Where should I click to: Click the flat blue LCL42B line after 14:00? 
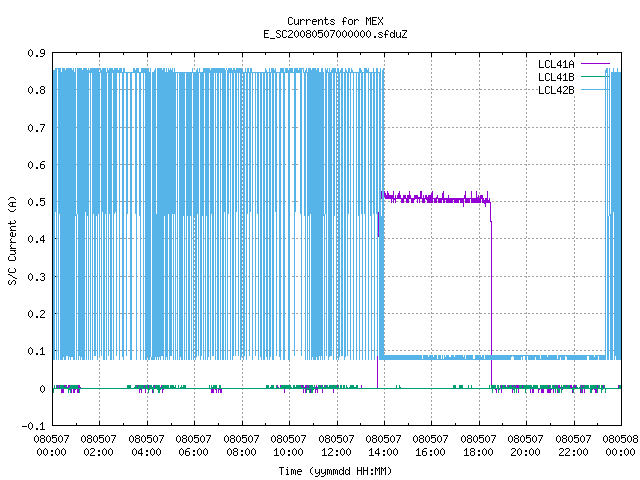point(494,357)
